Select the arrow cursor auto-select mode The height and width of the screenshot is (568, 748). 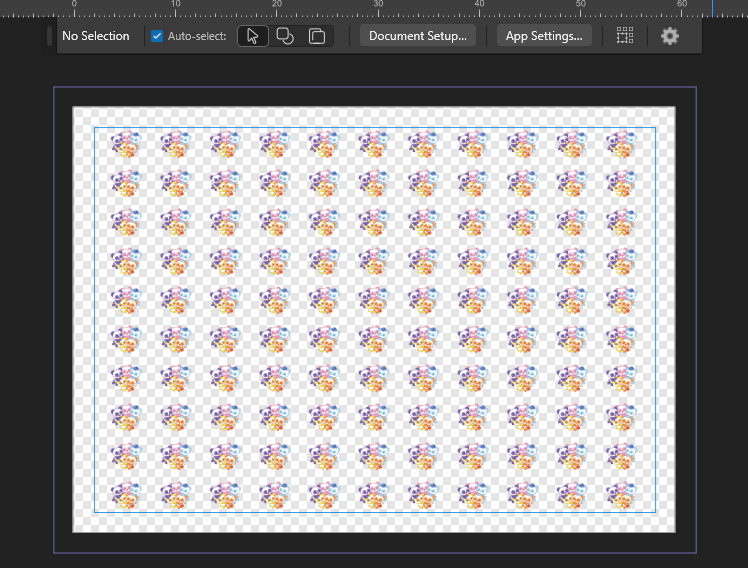tap(253, 36)
